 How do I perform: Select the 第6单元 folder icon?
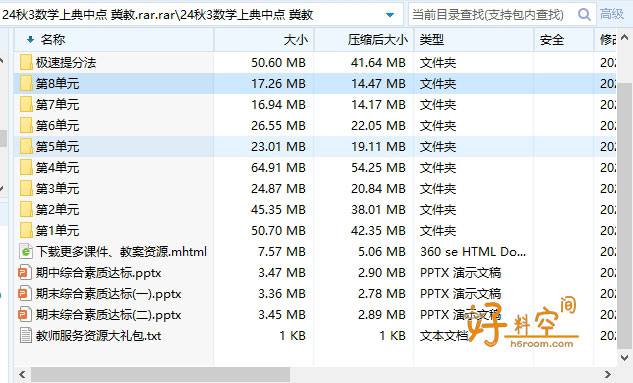(26, 126)
